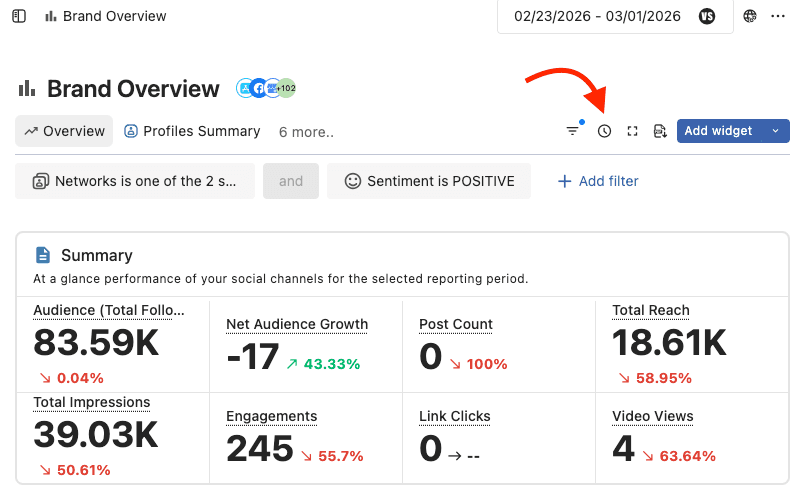Expand the '6 more..' tabs list

click(306, 131)
